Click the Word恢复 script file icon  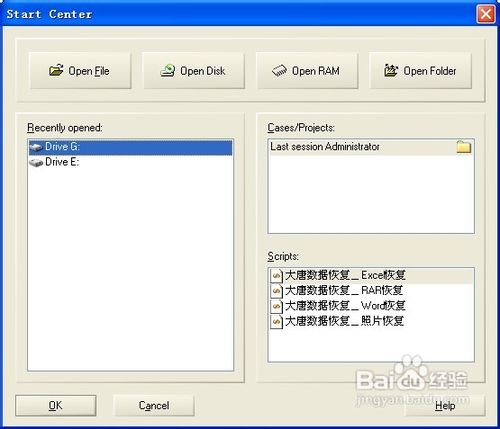pos(276,306)
